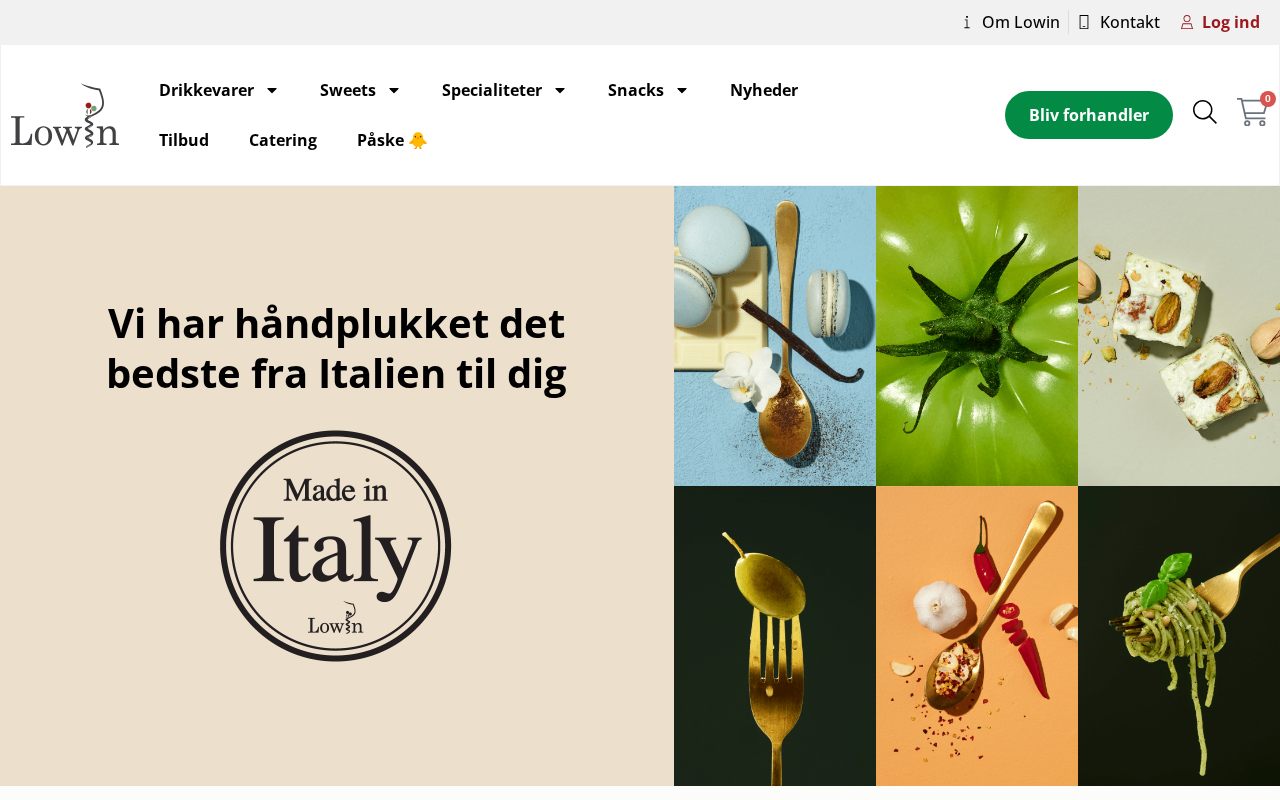1280x800 pixels.
Task: Open the Tilbud menu item
Action: (184, 140)
